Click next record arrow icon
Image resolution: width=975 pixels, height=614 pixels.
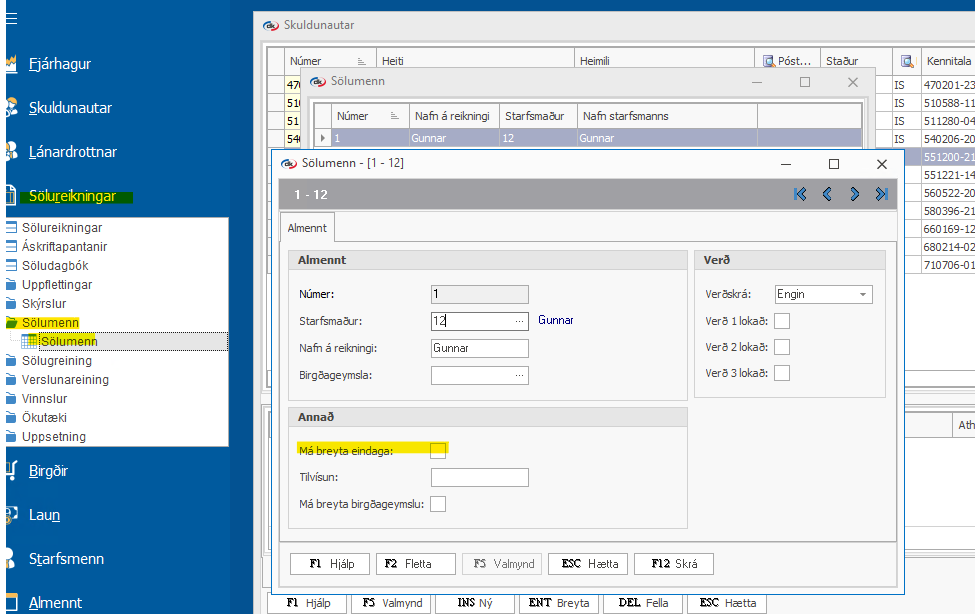854,194
